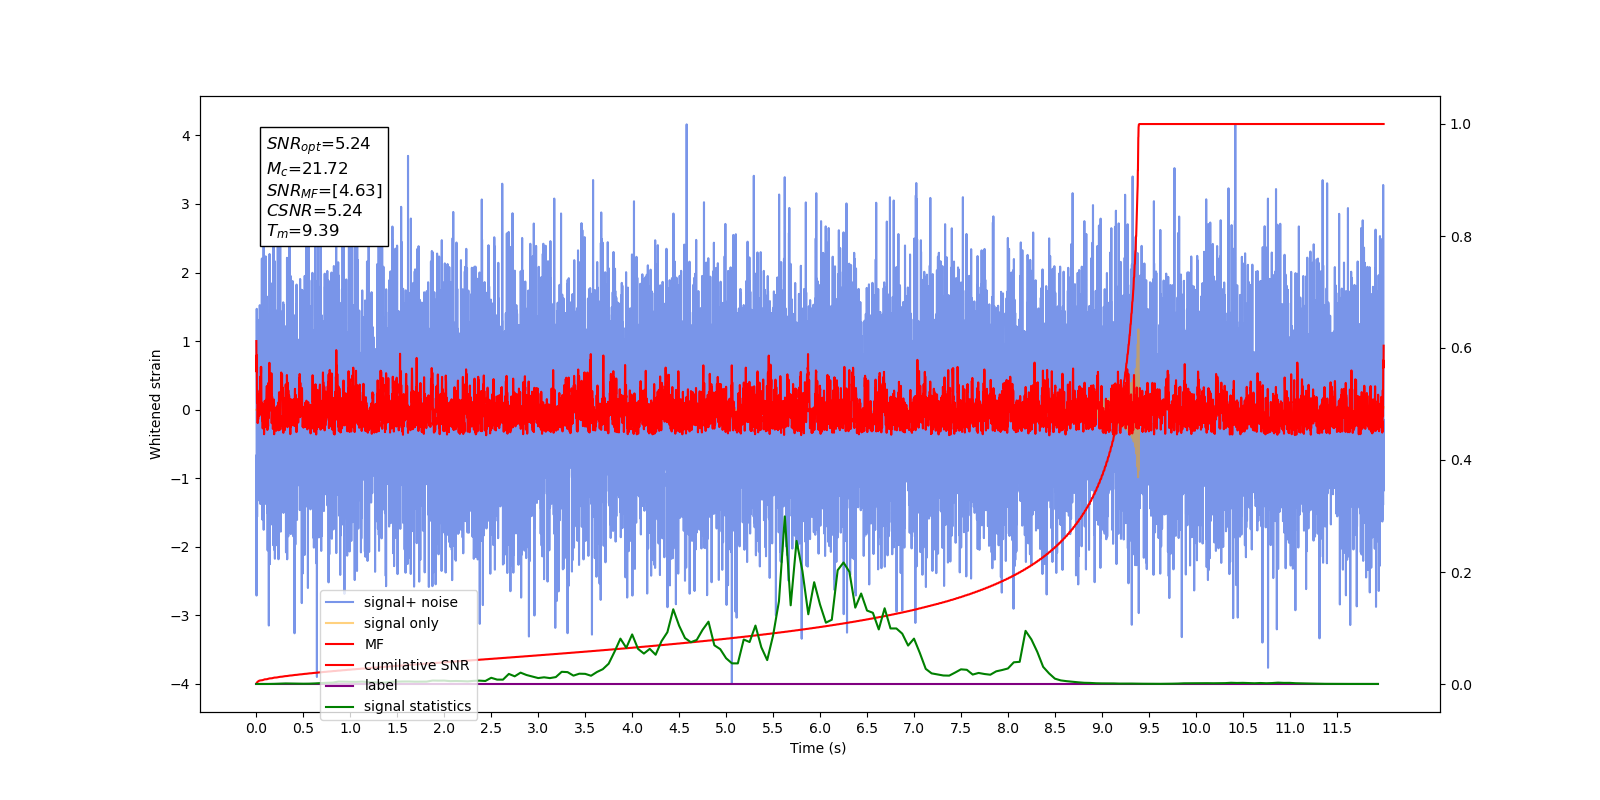Click the 'Whitened strain' y-axis label

click(155, 404)
